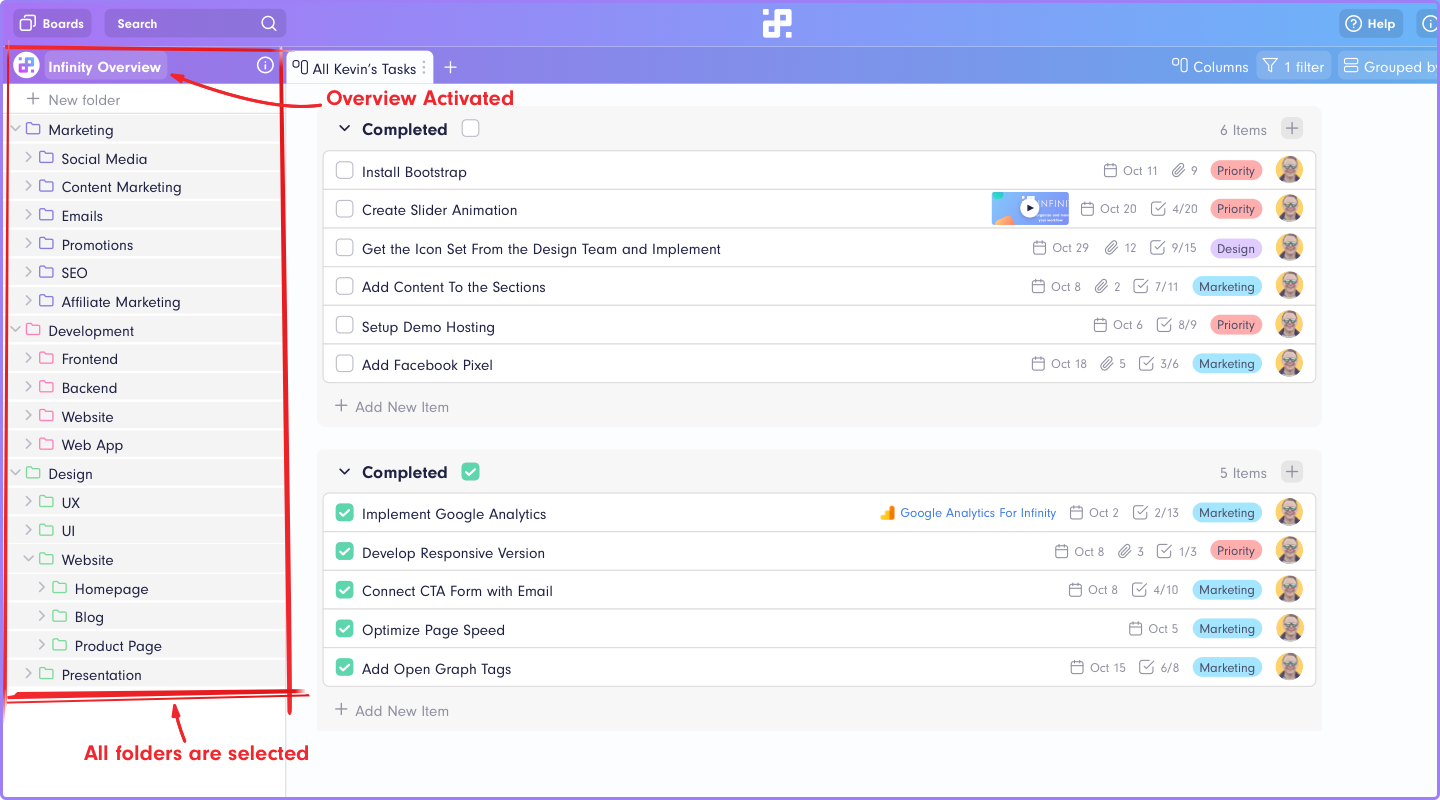The height and width of the screenshot is (800, 1440).
Task: Click the Google Analytics bar chart icon
Action: coord(887,513)
